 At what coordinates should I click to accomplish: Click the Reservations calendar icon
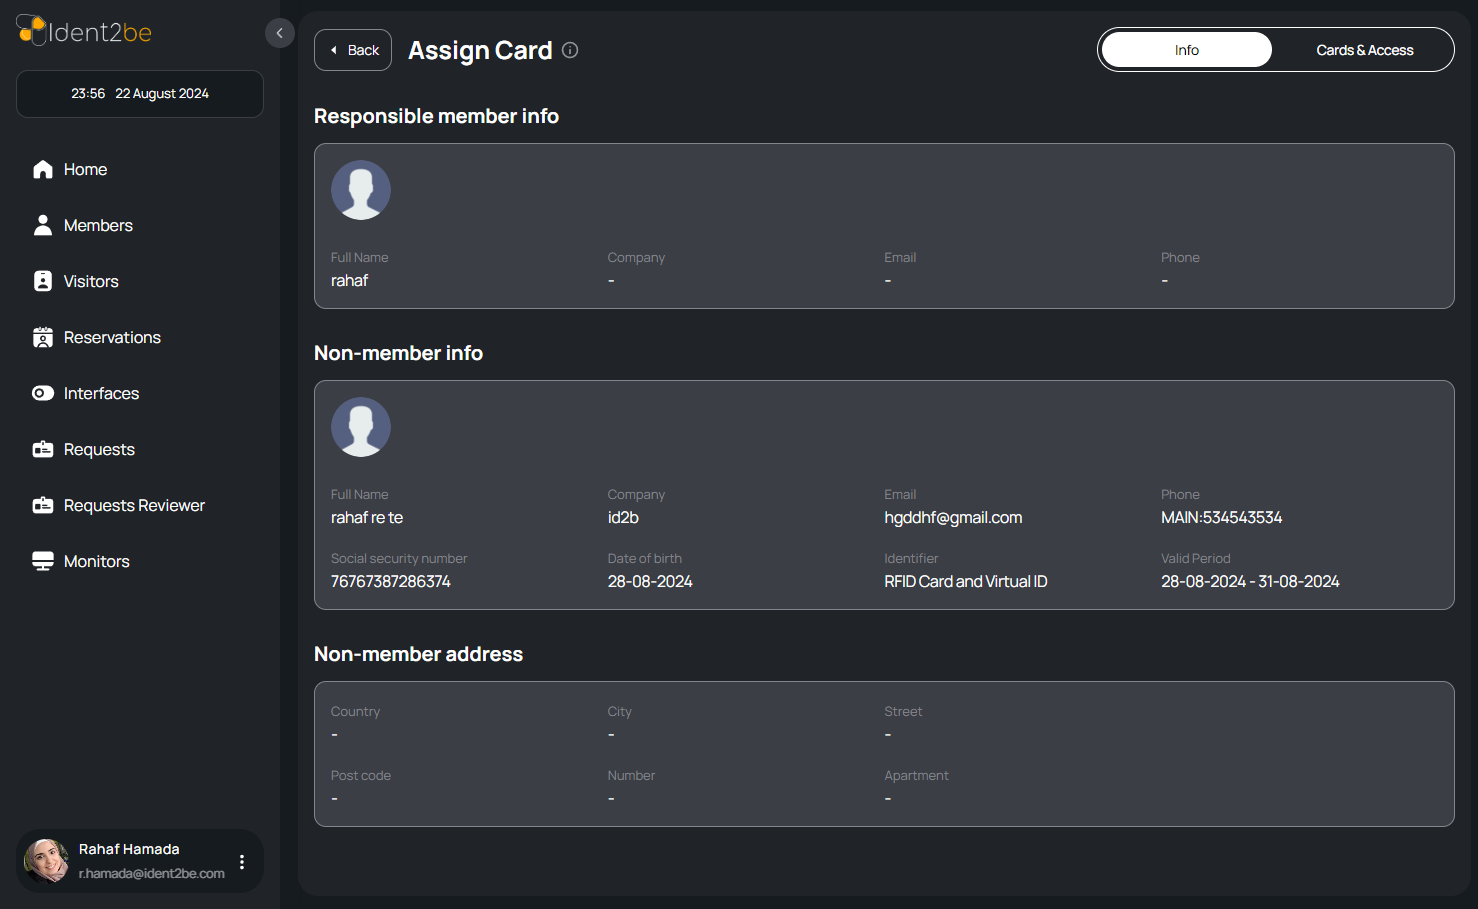tap(42, 338)
